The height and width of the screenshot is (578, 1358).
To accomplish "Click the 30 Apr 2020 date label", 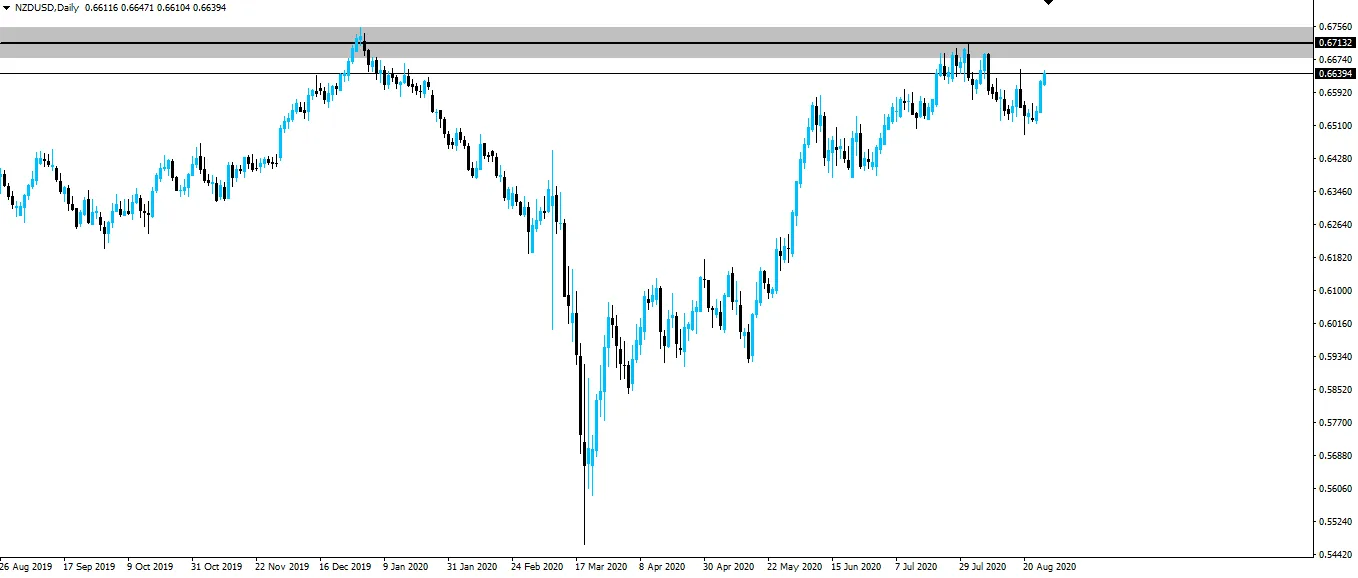I will [x=727, y=567].
